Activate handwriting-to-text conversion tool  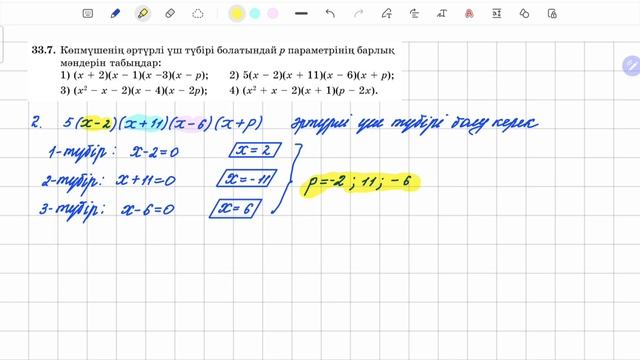(x=387, y=14)
